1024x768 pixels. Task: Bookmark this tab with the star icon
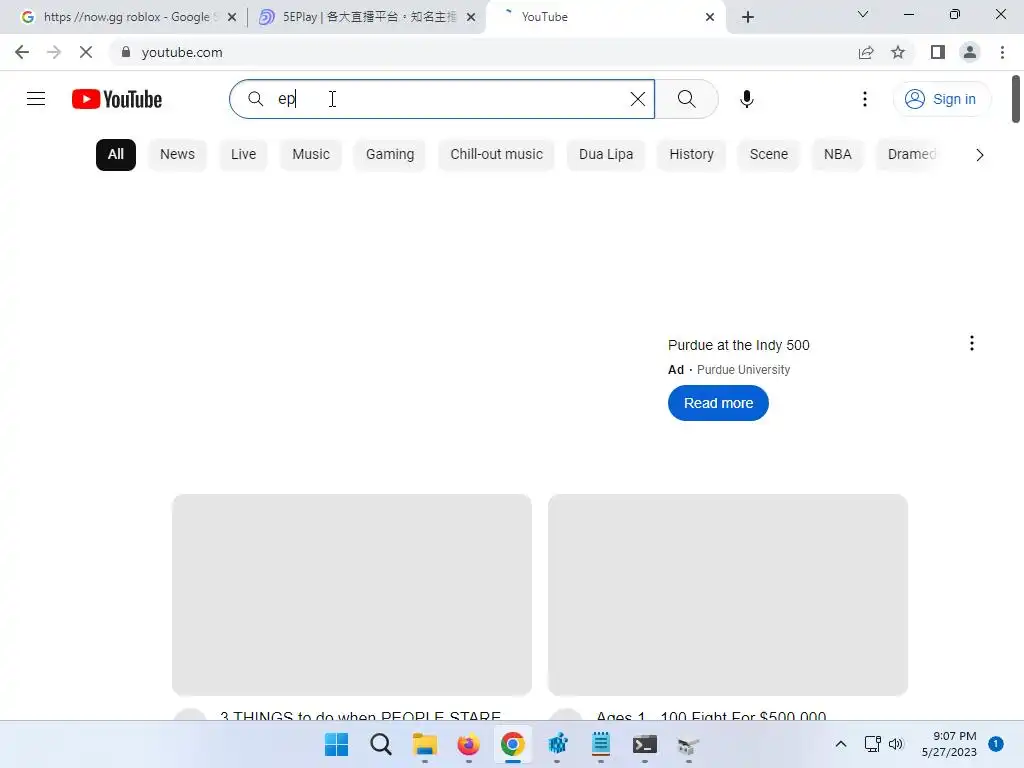point(898,52)
